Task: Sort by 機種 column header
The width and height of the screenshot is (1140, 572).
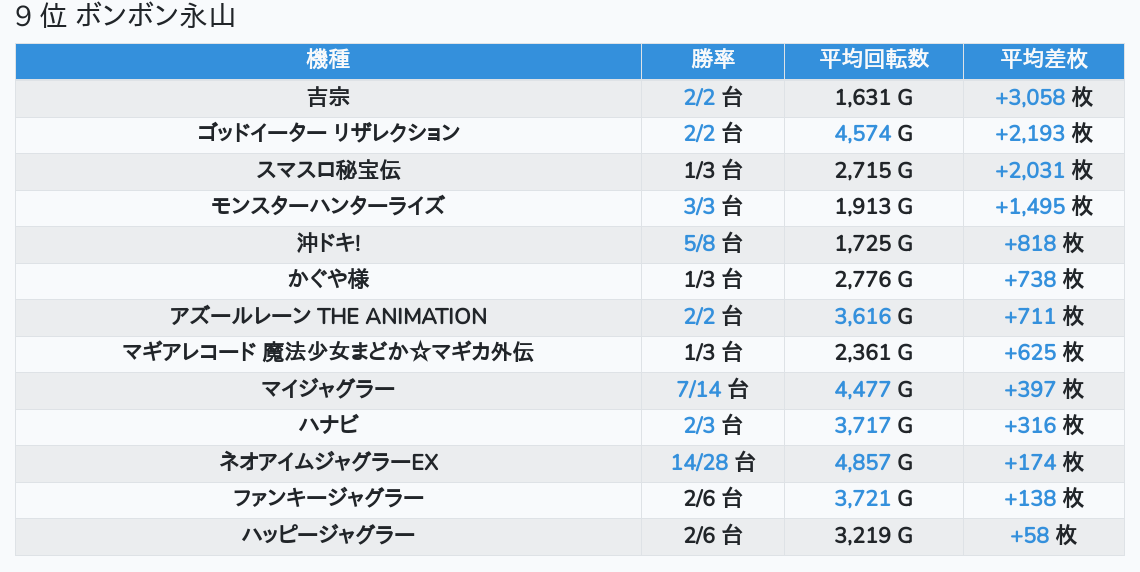Action: click(328, 60)
